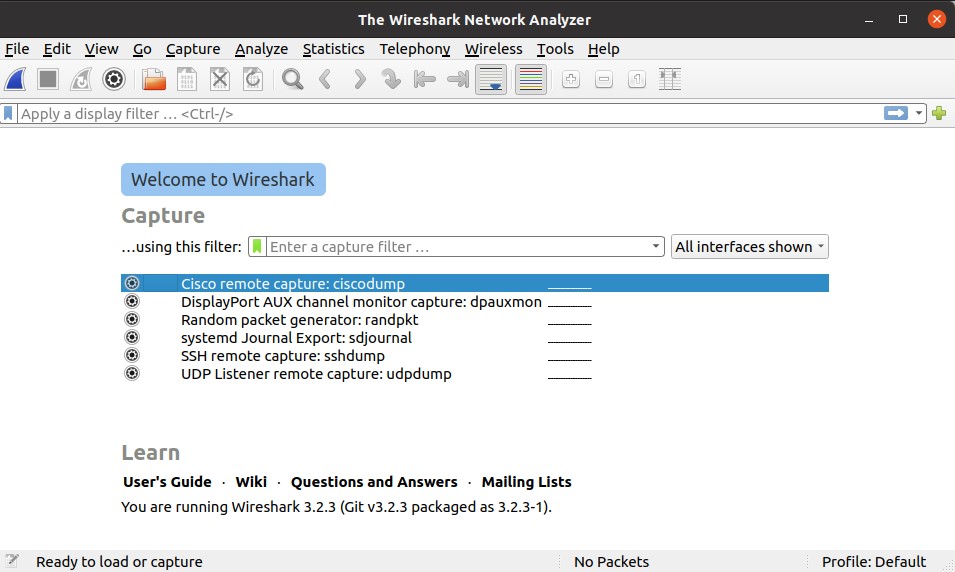Open ciscodump interface settings gear icon
Image resolution: width=955 pixels, height=572 pixels.
132,283
